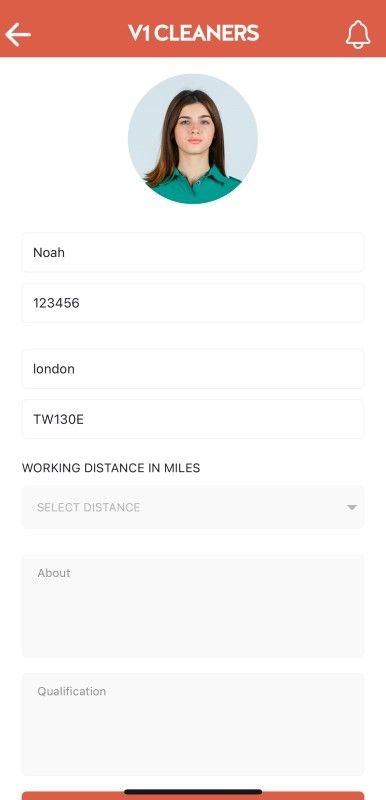Go back using the white arrow icon
Screen dimensions: 386x800
click(18, 35)
